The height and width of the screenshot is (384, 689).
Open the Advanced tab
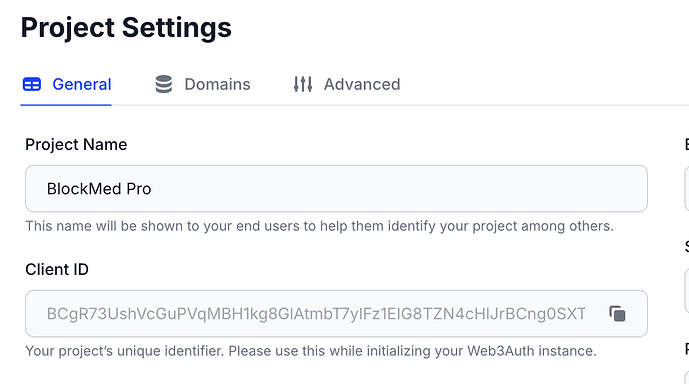coord(362,84)
